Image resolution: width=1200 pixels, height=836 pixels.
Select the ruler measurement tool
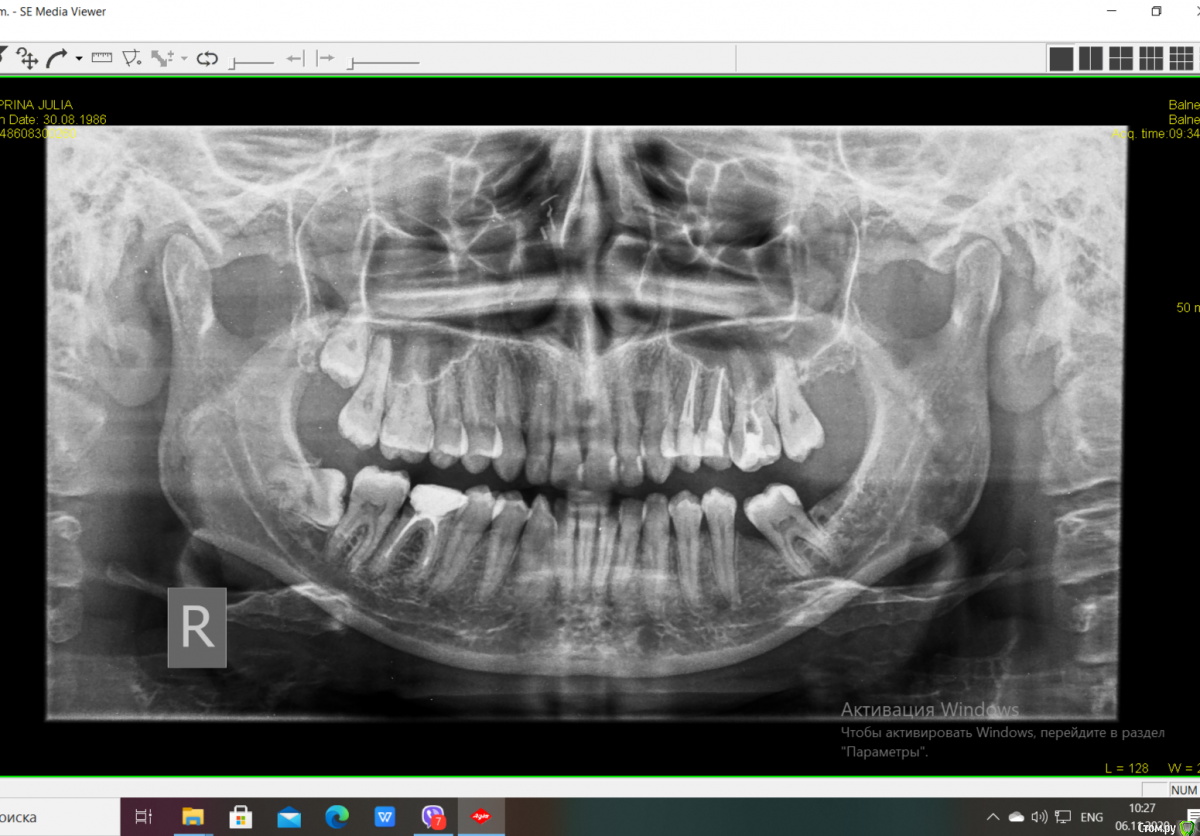click(x=102, y=58)
